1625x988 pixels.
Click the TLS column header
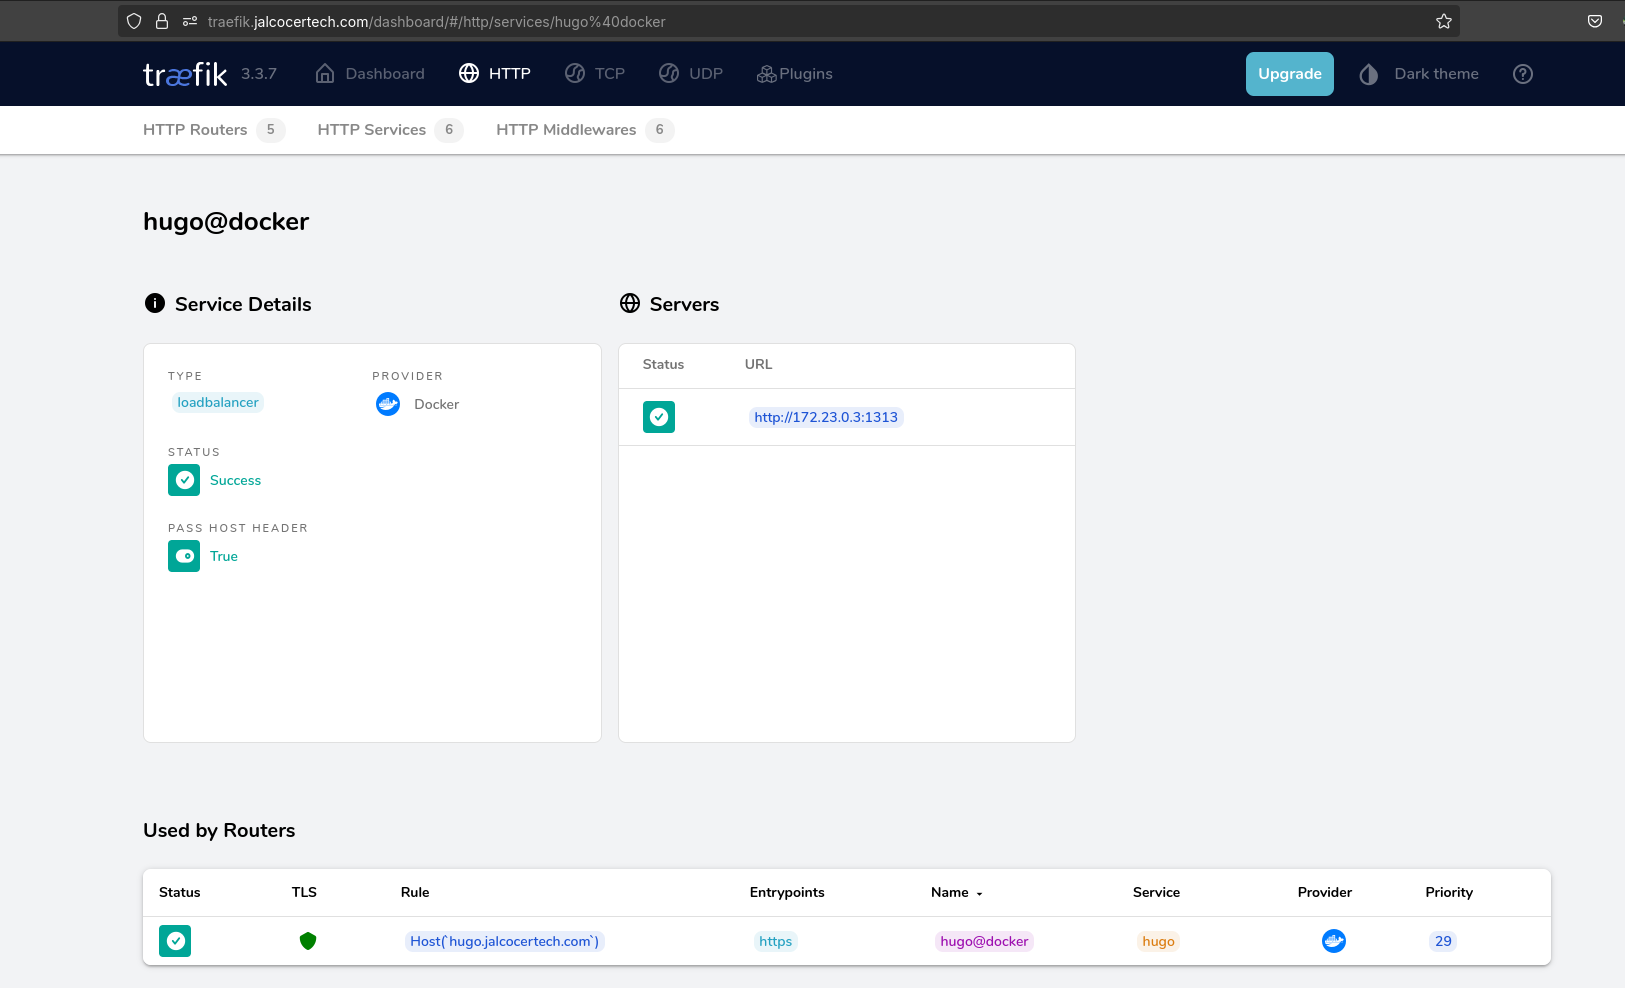tap(304, 892)
